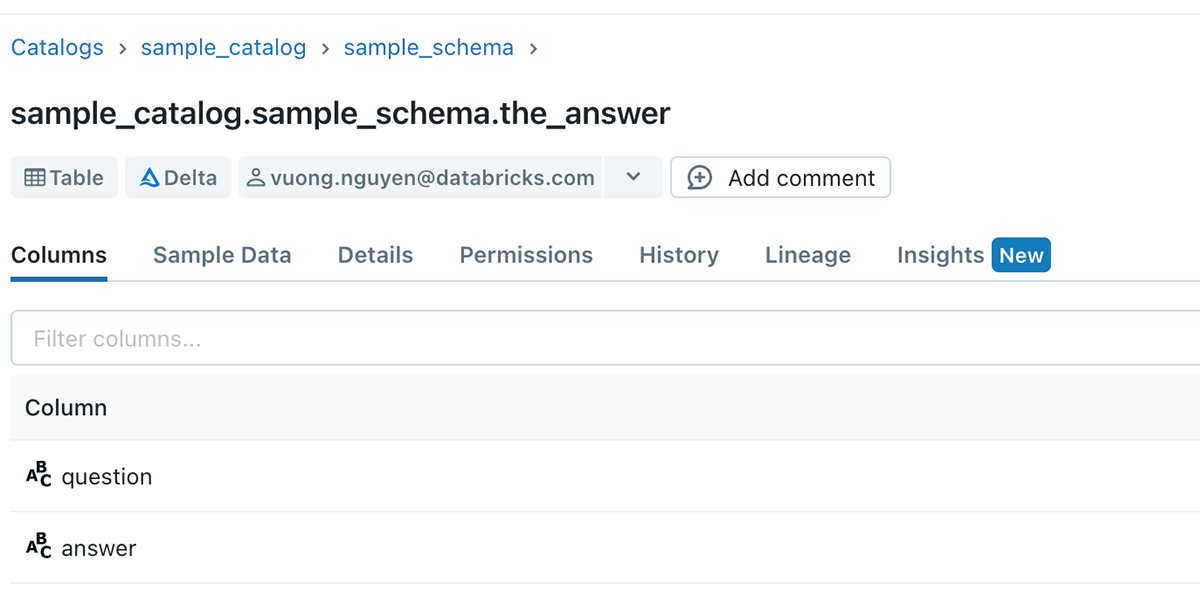This screenshot has height=590, width=1200.
Task: Click the chevron after sample_schema breadcrumb
Action: pos(534,48)
